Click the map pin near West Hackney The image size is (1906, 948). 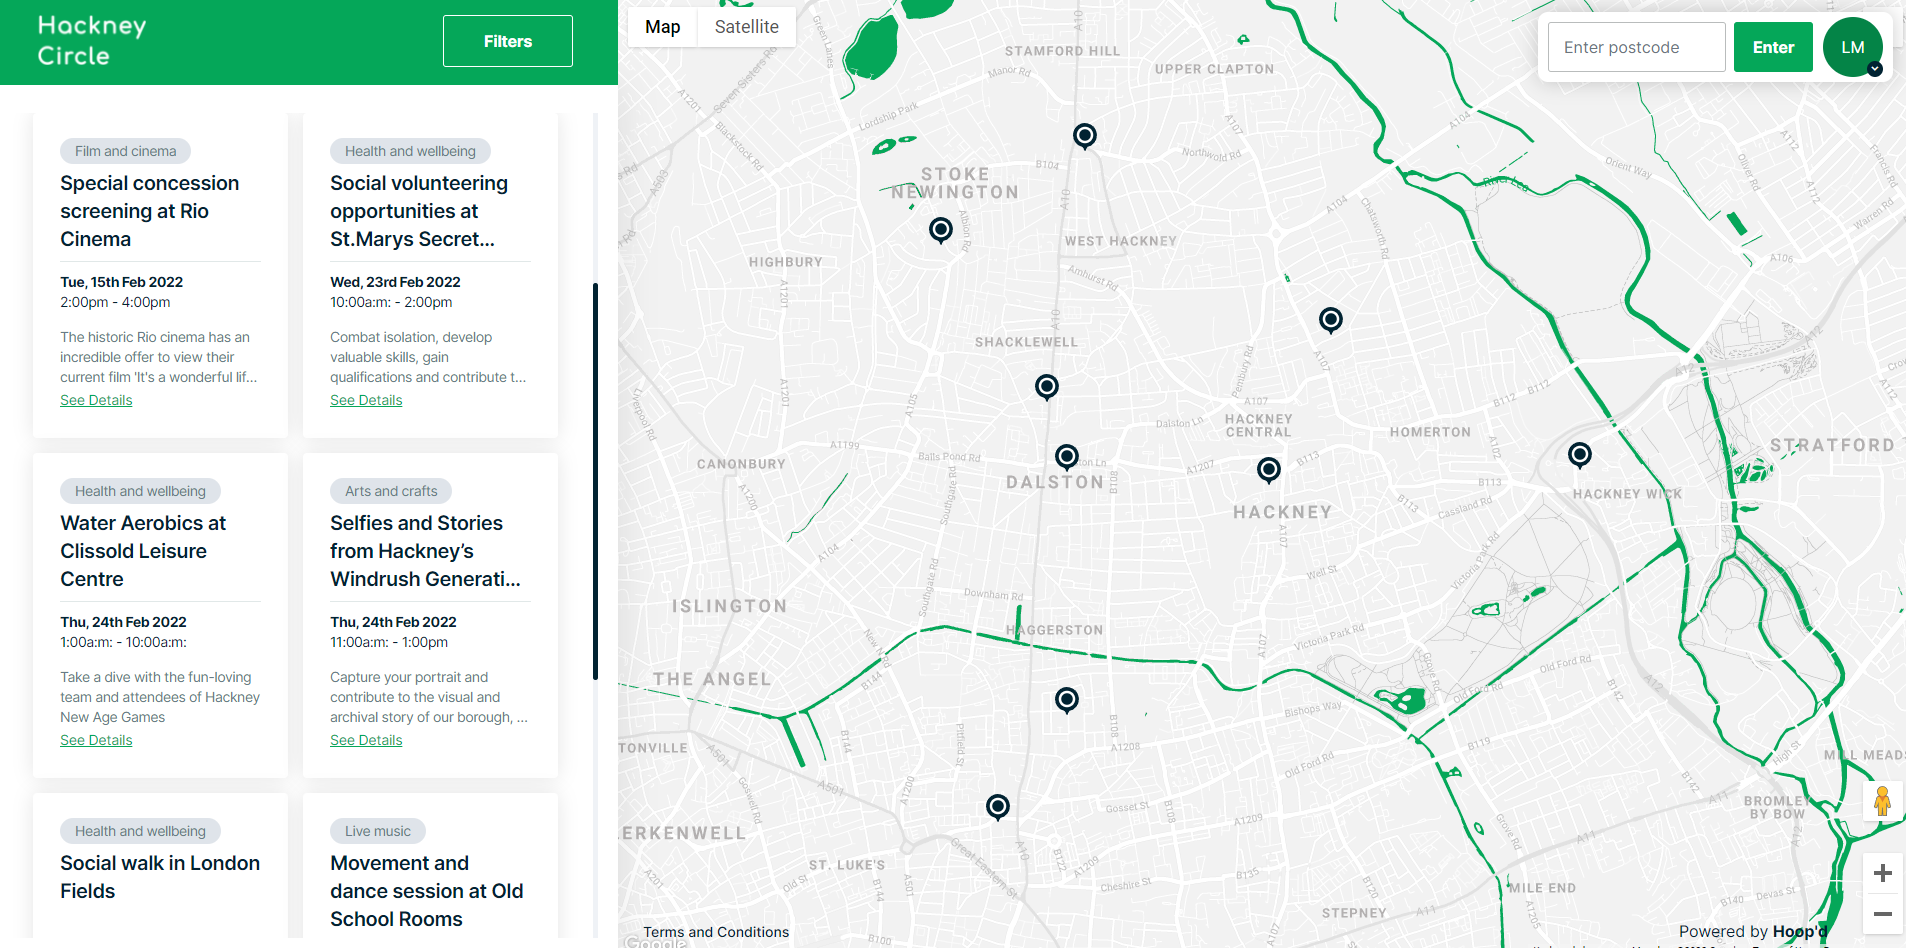pyautogui.click(x=1331, y=320)
